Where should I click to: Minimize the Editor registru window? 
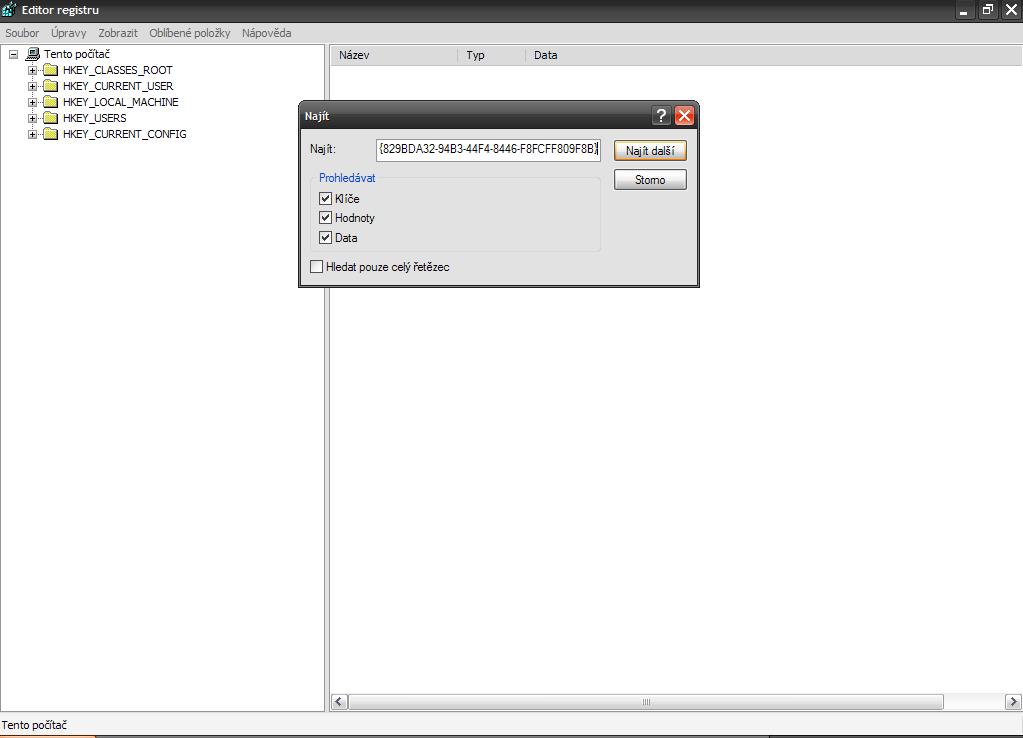click(x=964, y=10)
